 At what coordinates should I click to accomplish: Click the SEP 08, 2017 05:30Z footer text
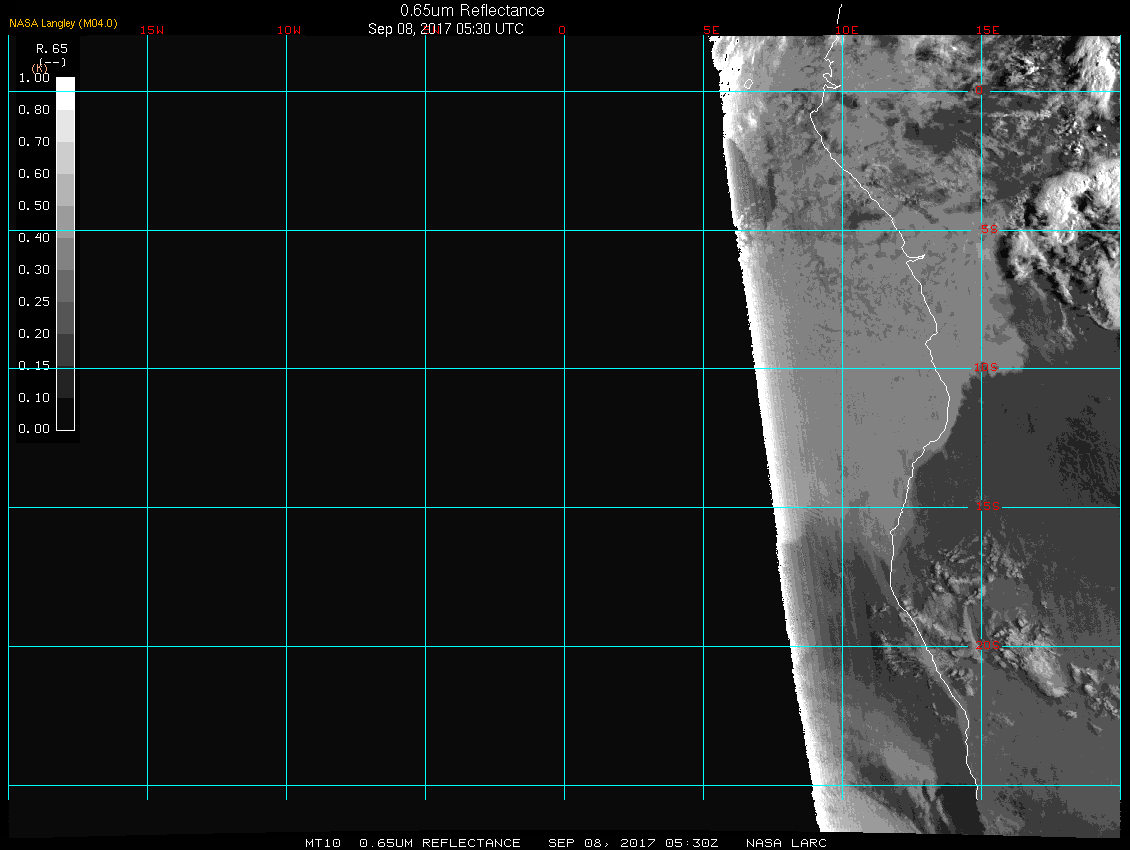coord(633,843)
